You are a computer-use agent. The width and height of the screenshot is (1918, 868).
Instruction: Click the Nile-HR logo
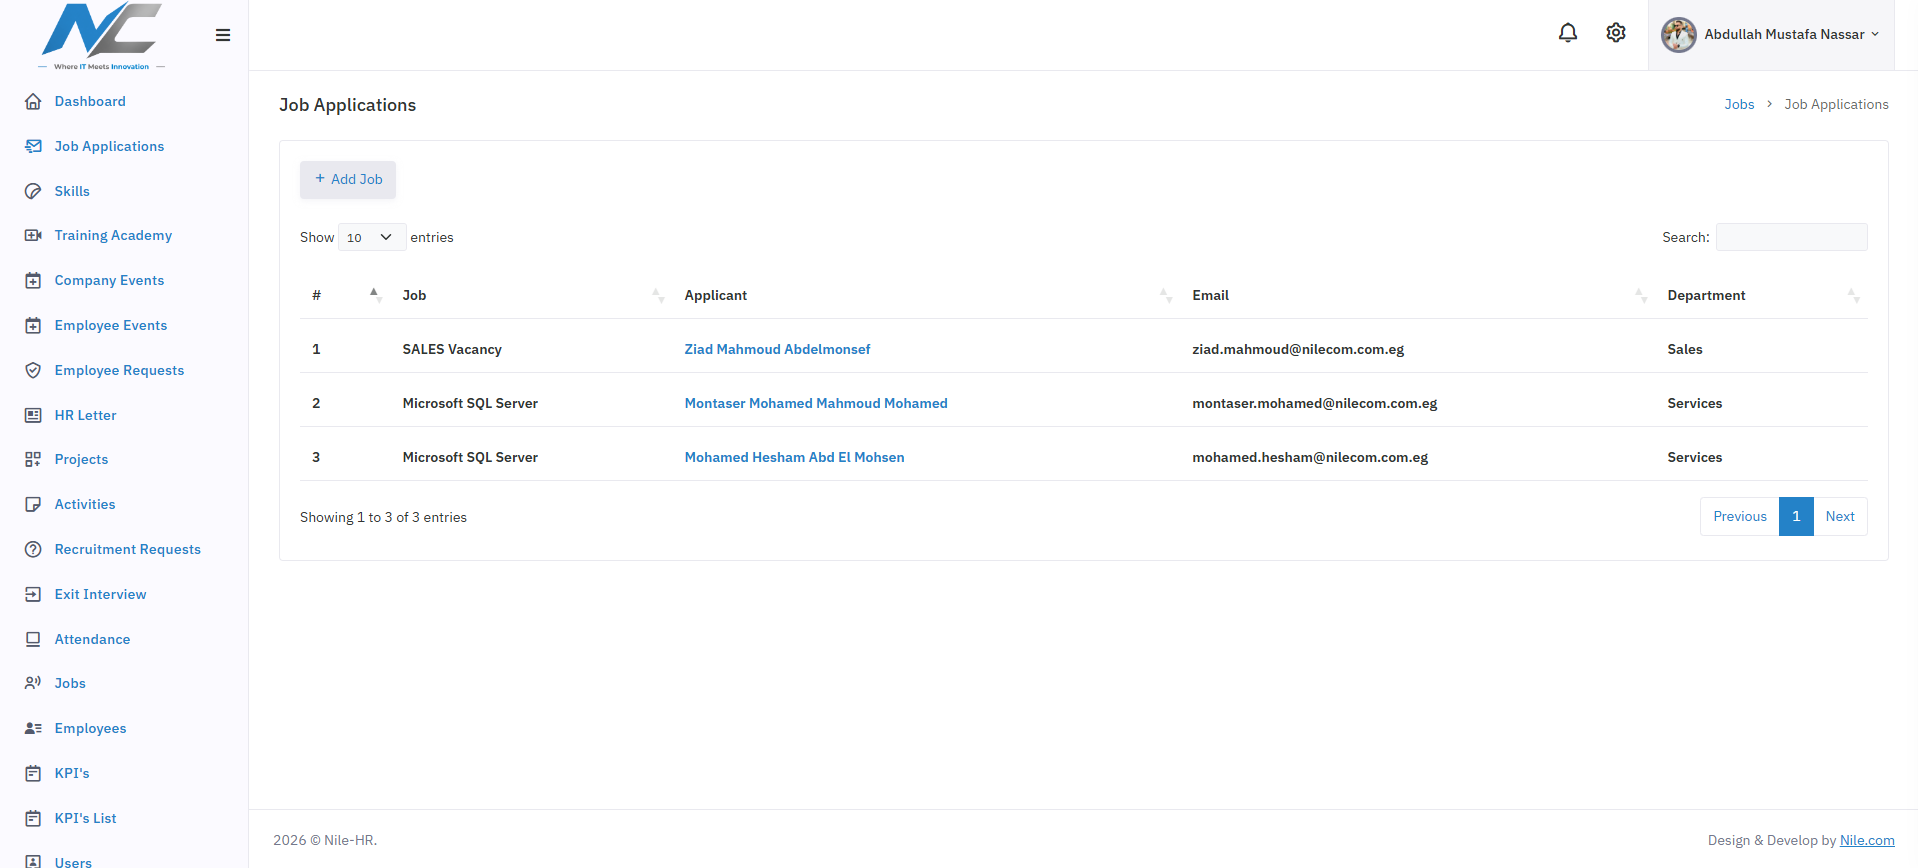click(x=101, y=36)
